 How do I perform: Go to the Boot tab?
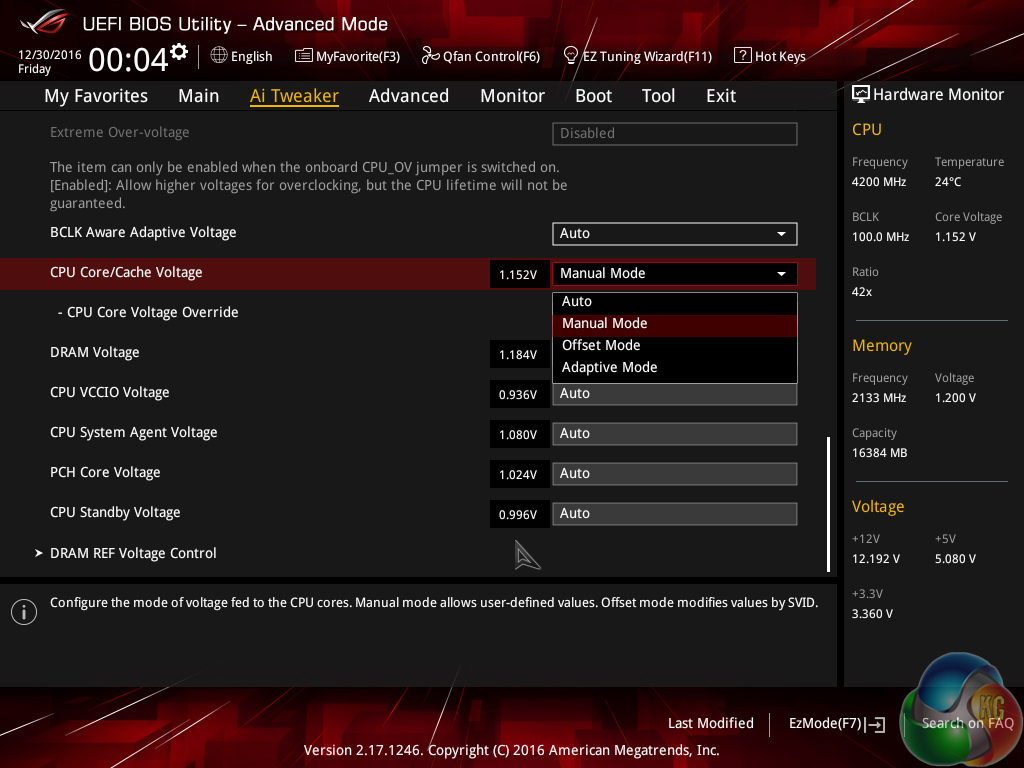593,96
